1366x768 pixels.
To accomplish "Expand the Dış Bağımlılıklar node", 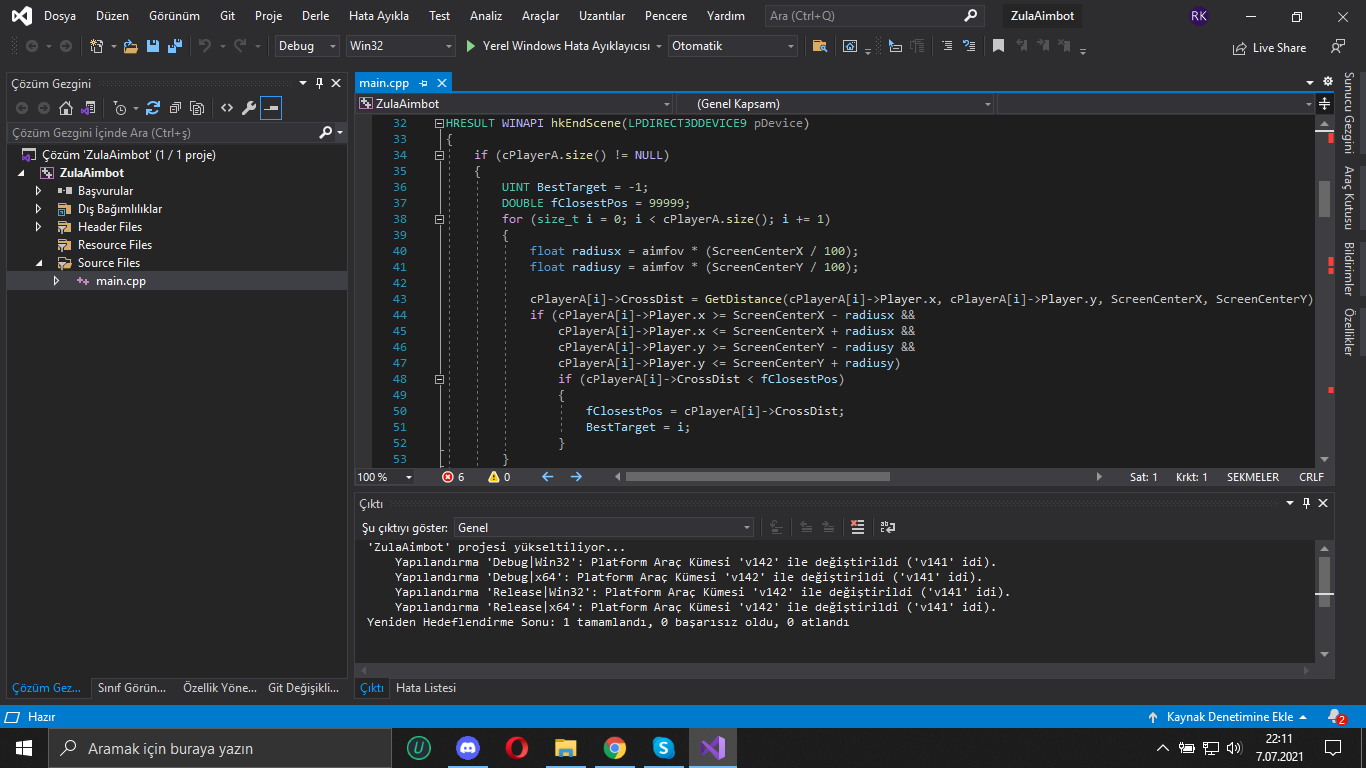I will [x=38, y=209].
